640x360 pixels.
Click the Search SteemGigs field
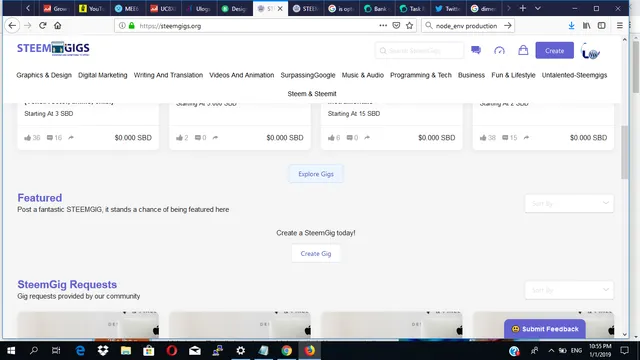click(x=419, y=51)
